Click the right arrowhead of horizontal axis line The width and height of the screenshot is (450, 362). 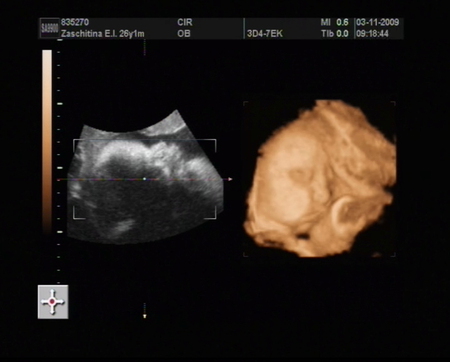click(230, 179)
